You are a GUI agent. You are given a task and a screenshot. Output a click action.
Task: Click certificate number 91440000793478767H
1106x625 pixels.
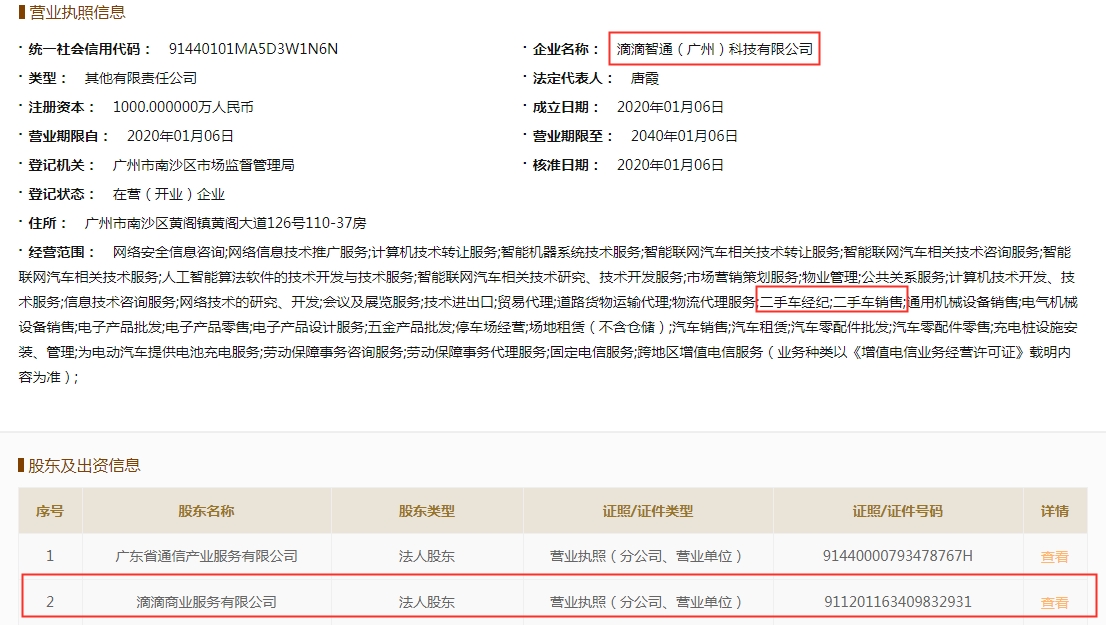click(x=897, y=556)
